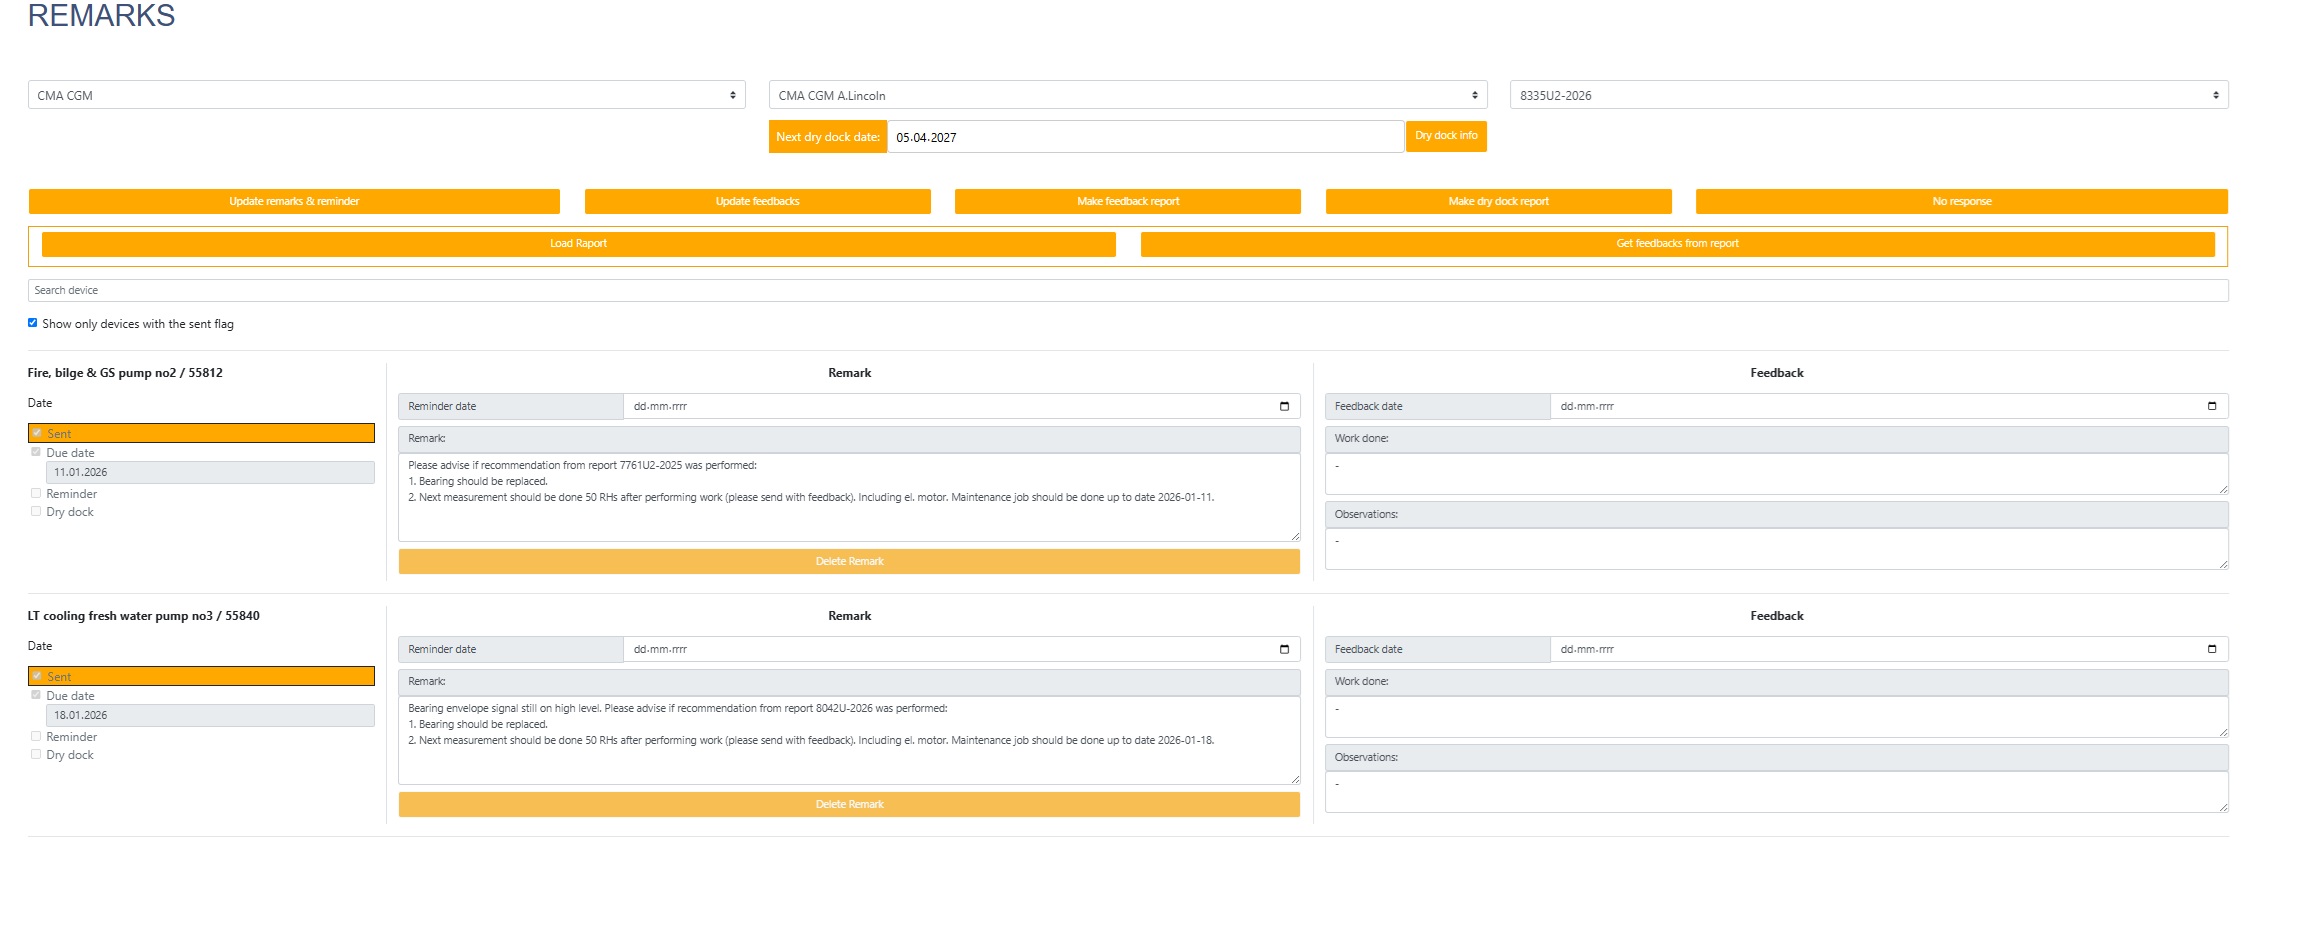Click the Next dry dock date field
Viewport: 2309px width, 928px height.
pyautogui.click(x=1145, y=137)
